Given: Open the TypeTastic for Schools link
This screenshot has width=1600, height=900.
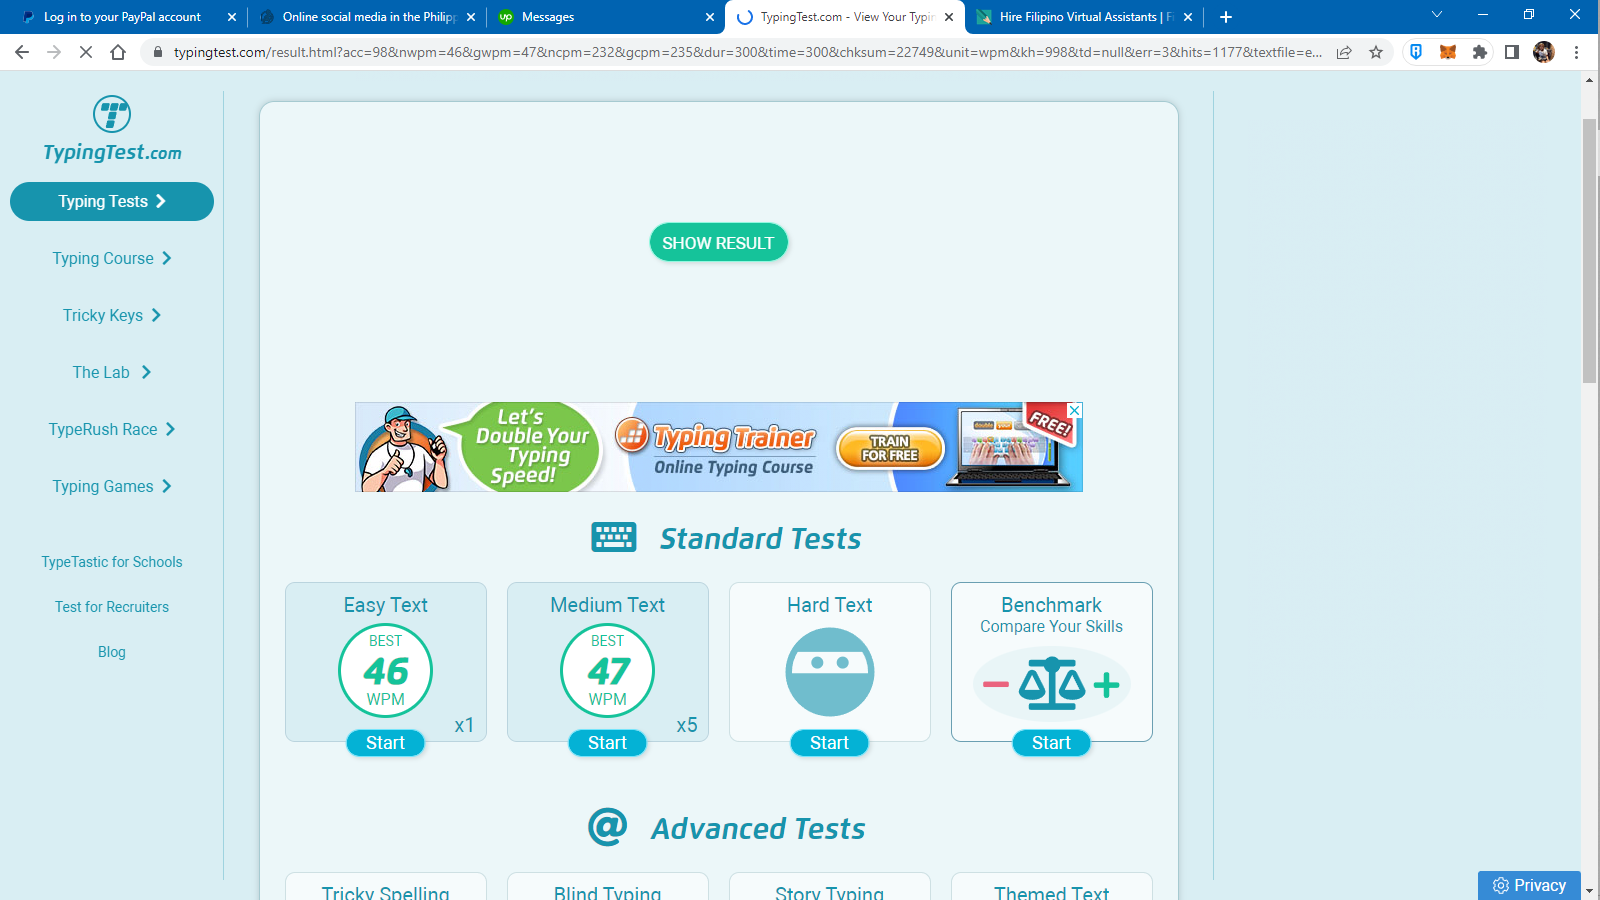Looking at the screenshot, I should click(112, 562).
